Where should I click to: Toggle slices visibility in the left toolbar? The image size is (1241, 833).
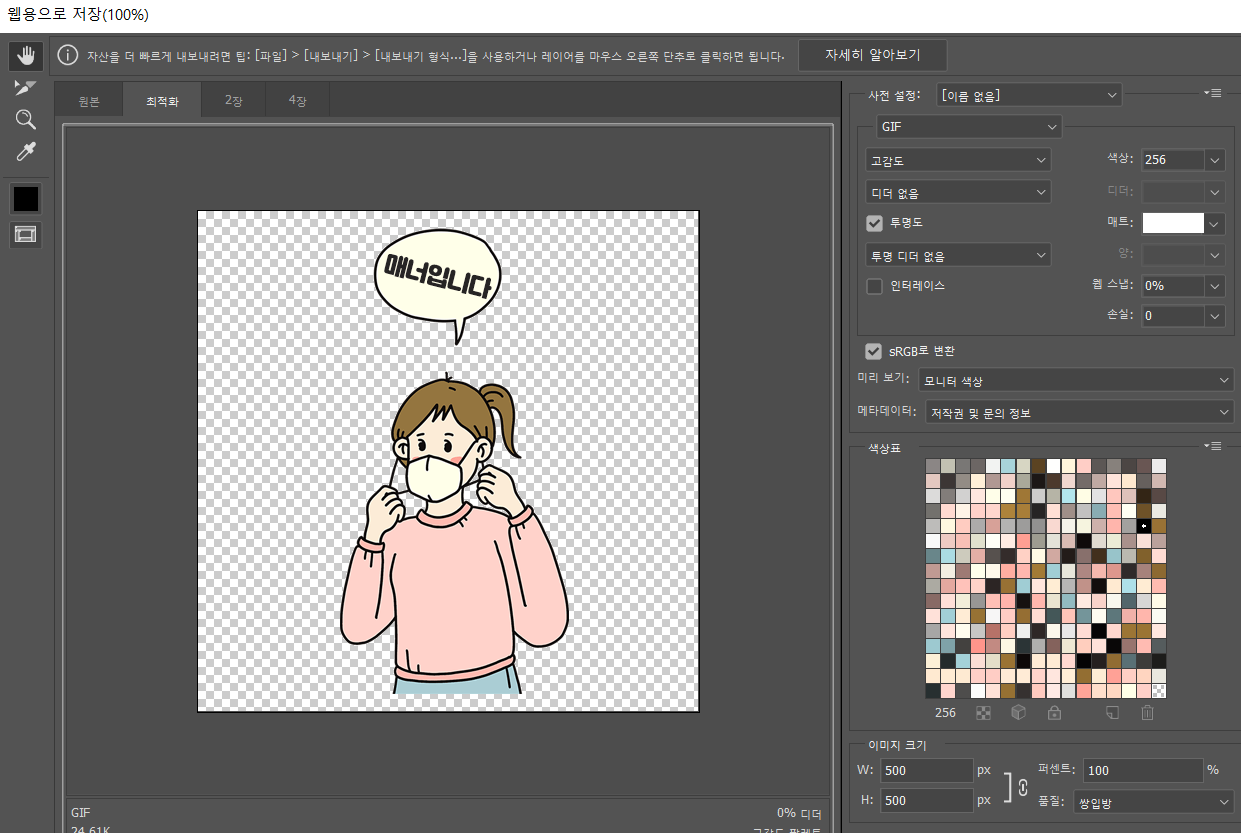click(x=25, y=234)
